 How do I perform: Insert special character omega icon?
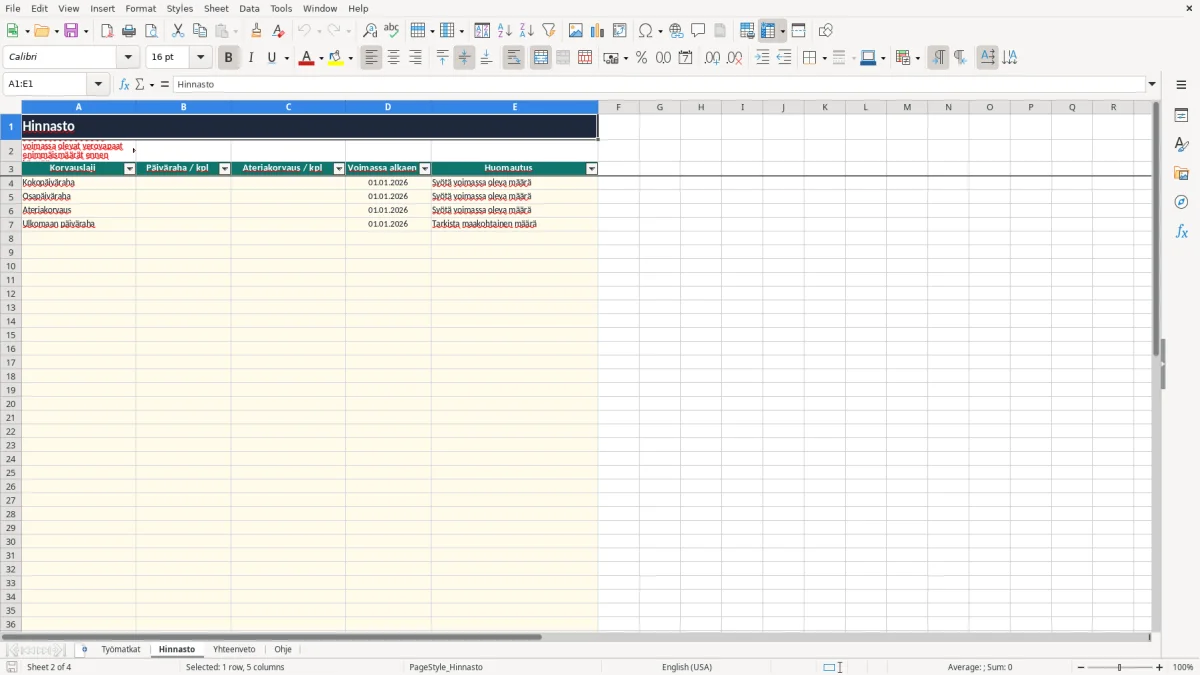coord(646,31)
